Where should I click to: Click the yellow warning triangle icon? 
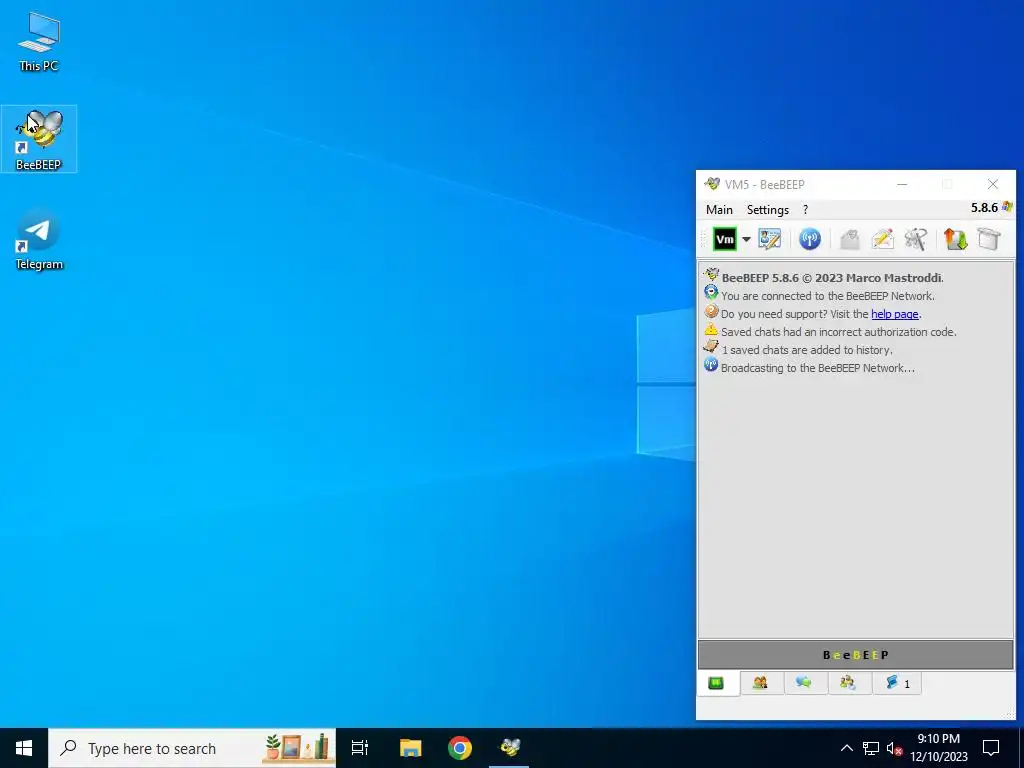711,330
